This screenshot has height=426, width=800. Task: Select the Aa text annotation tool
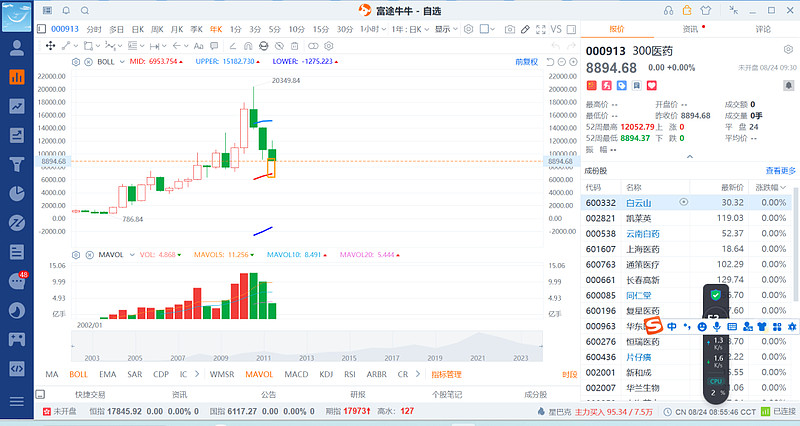(x=198, y=46)
